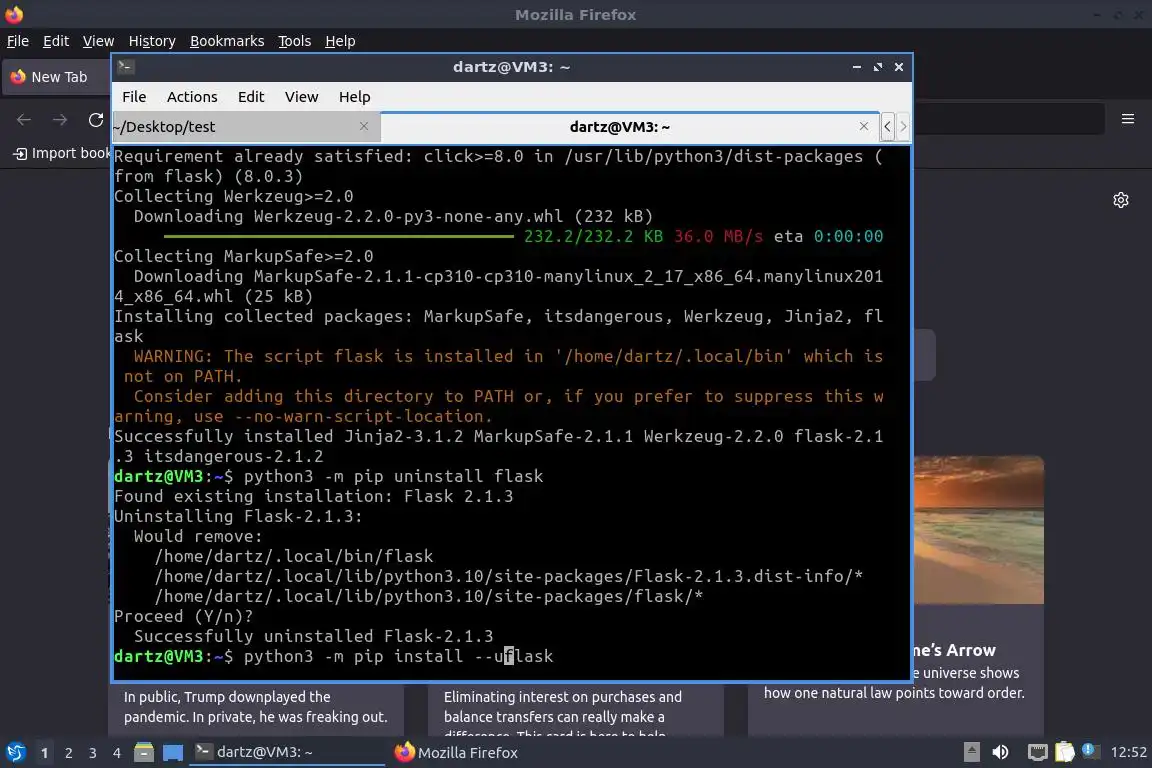Open Firefox Bookmarks menu
The width and height of the screenshot is (1152, 768).
(x=227, y=41)
